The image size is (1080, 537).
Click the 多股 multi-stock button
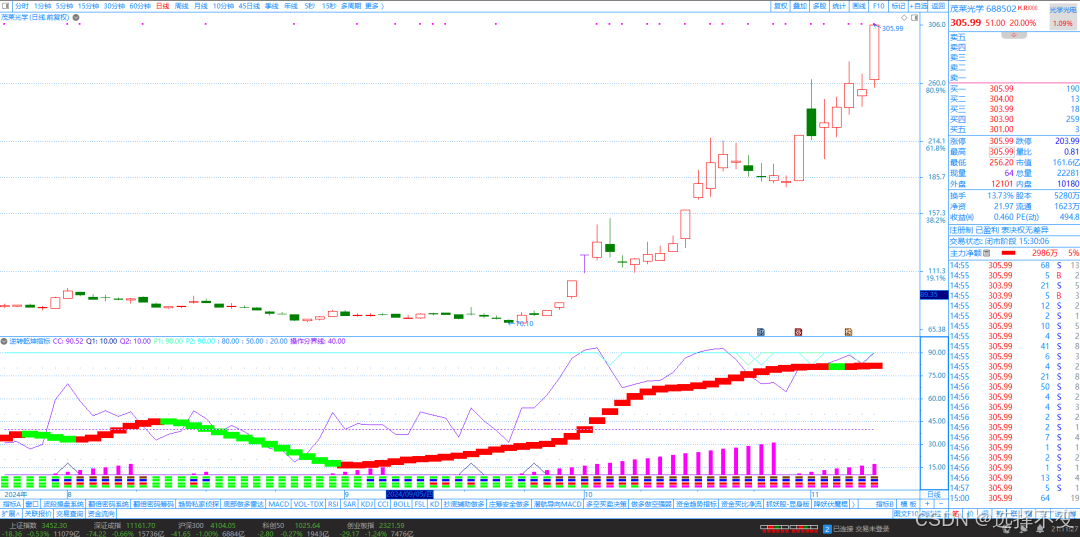pyautogui.click(x=819, y=6)
